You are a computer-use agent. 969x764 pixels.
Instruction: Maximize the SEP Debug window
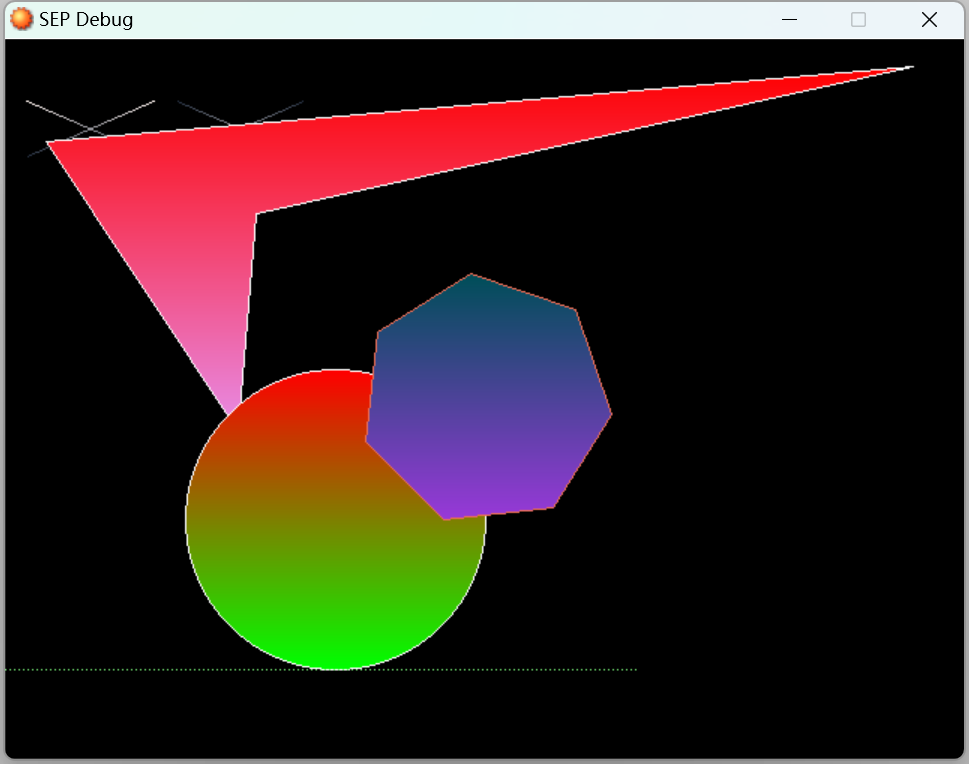(858, 20)
